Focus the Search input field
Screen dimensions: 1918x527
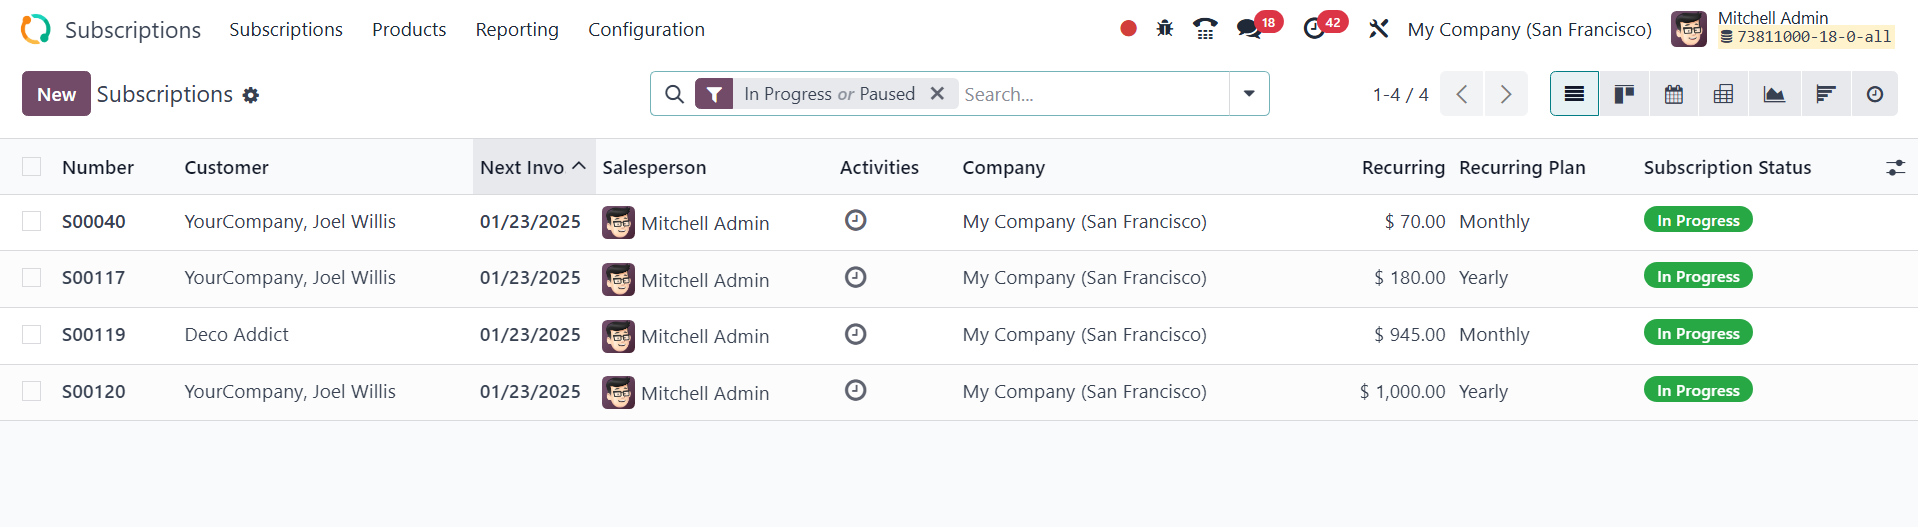coord(1090,94)
